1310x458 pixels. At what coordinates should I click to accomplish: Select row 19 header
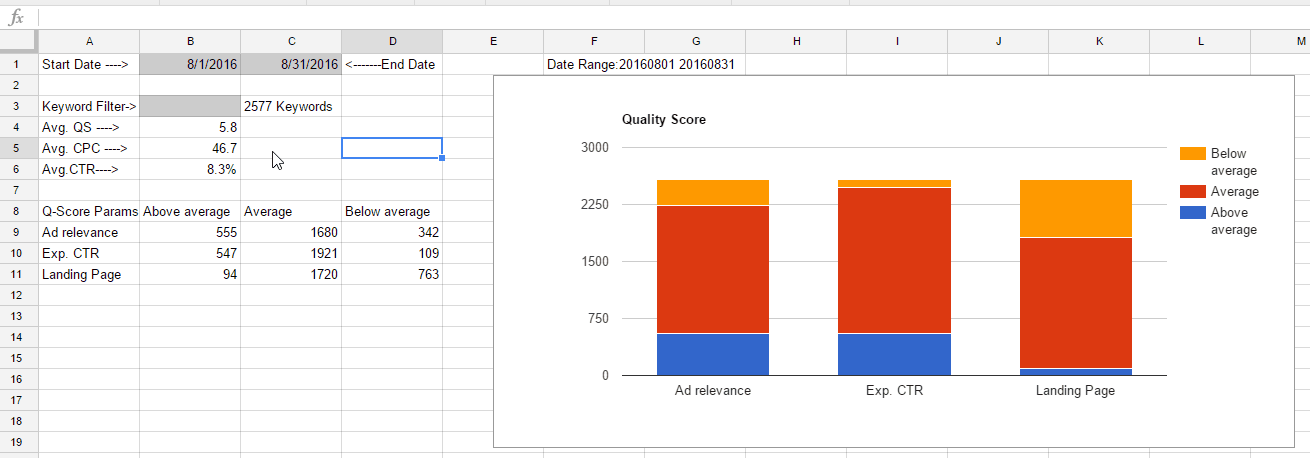(19, 442)
